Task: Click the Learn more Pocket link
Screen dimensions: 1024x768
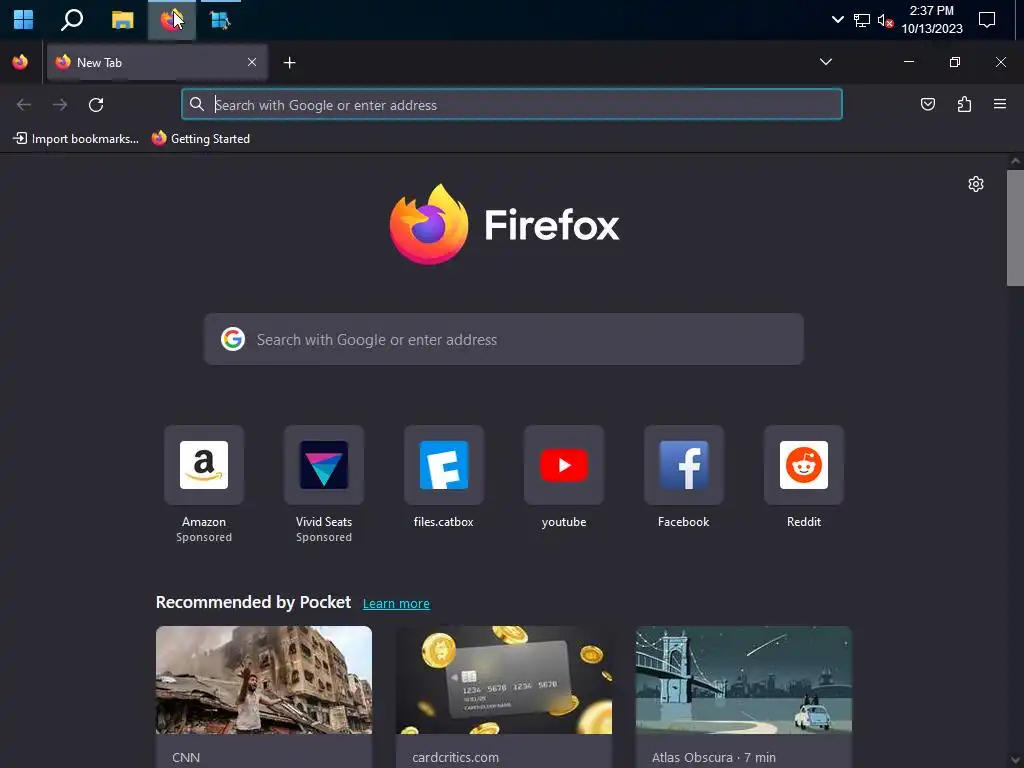Action: click(396, 603)
